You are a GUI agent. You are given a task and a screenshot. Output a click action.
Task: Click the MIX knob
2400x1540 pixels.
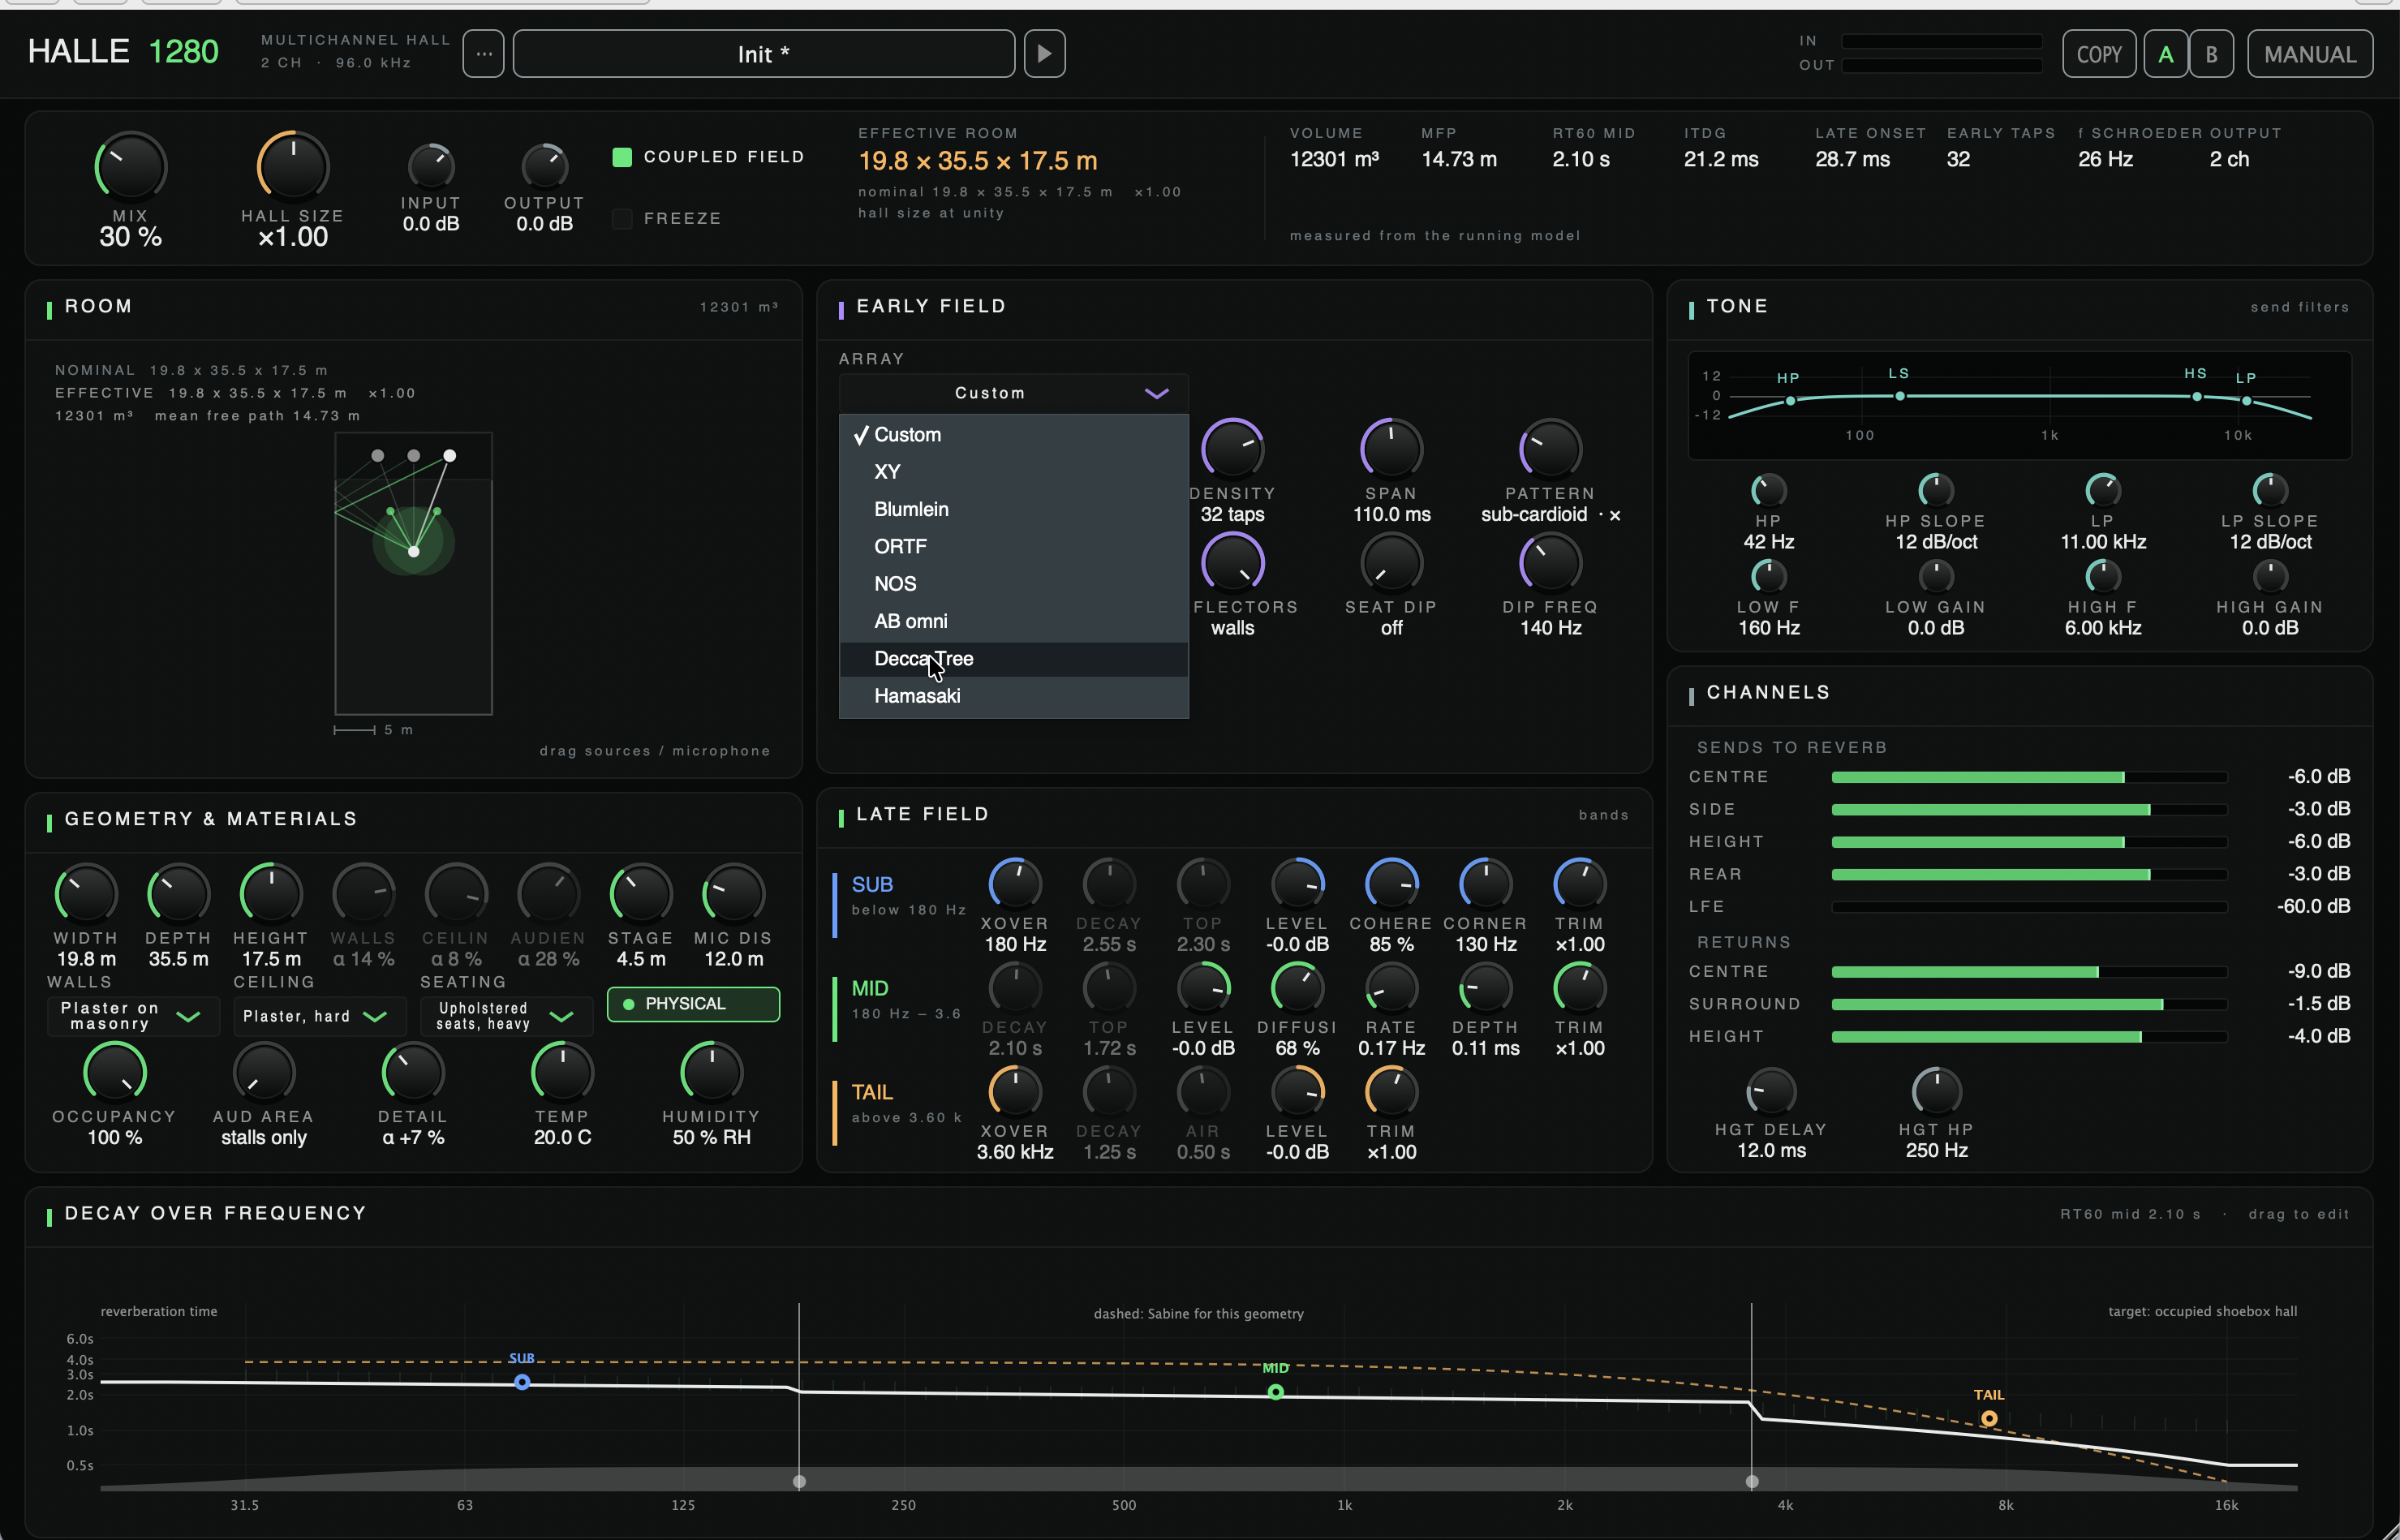pyautogui.click(x=130, y=166)
